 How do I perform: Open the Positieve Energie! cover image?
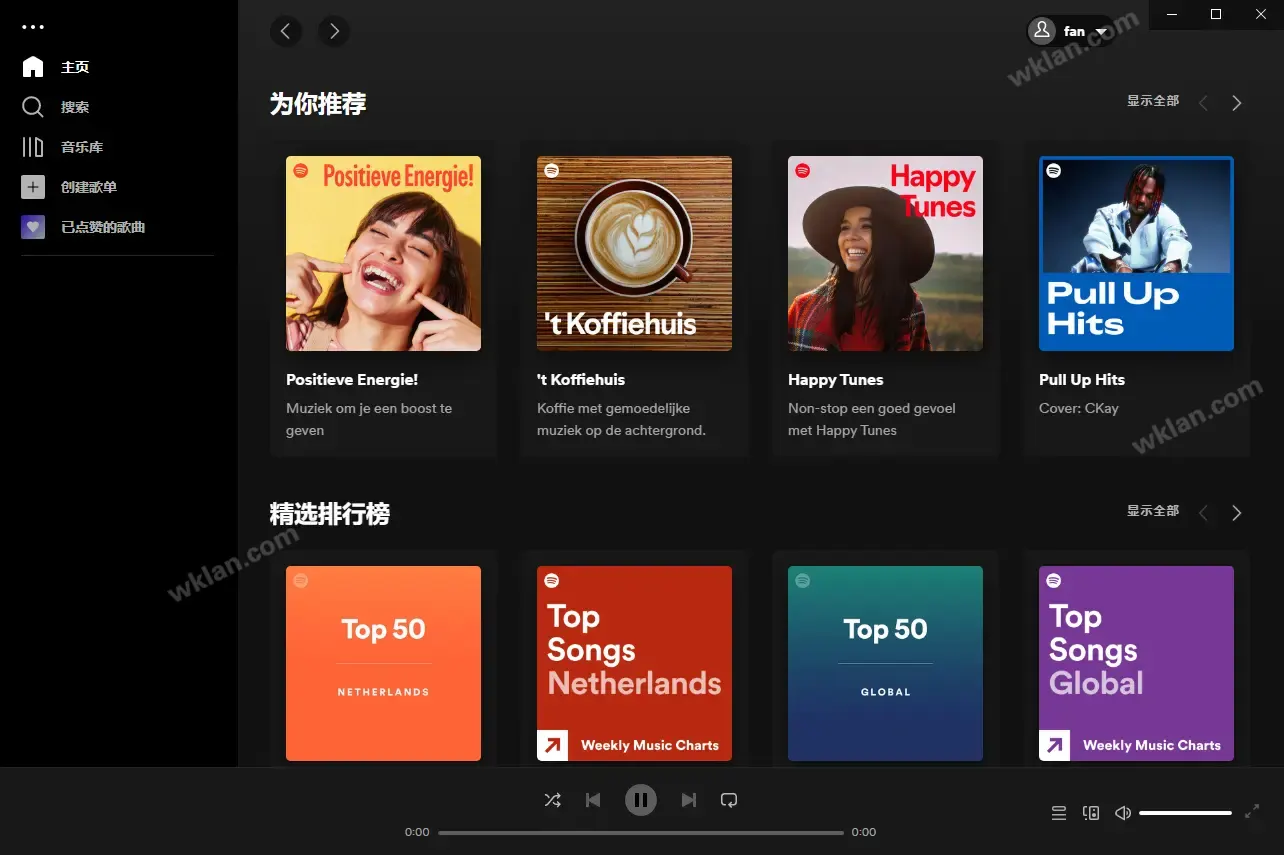pyautogui.click(x=383, y=253)
